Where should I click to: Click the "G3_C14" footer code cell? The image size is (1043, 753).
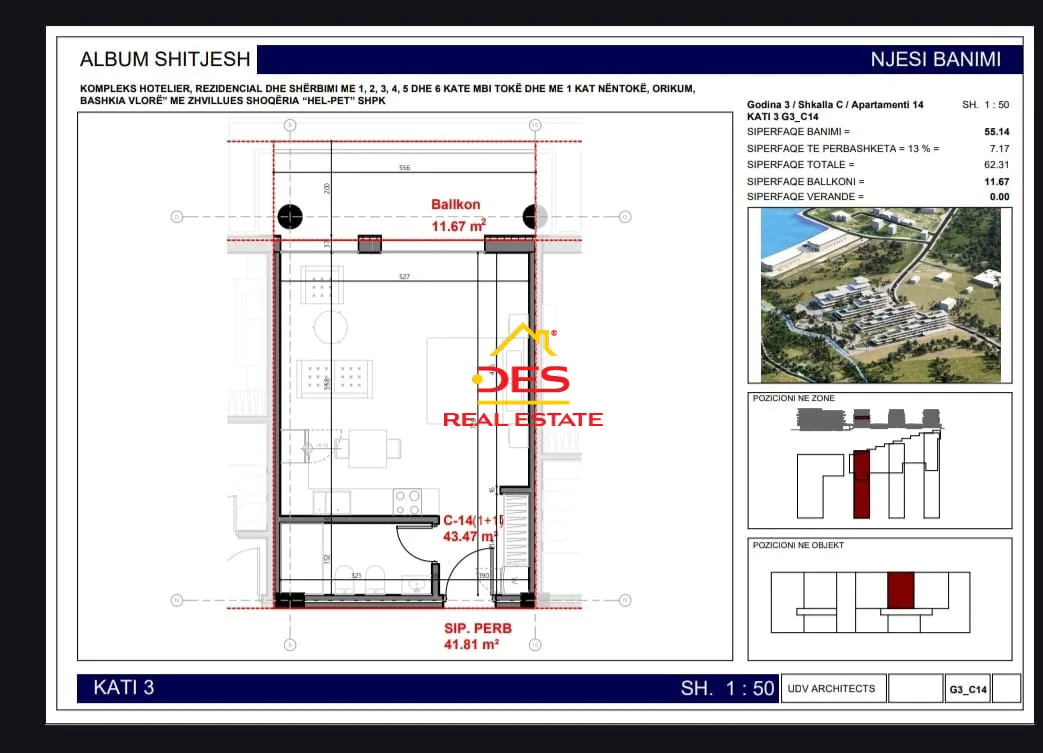tap(968, 689)
